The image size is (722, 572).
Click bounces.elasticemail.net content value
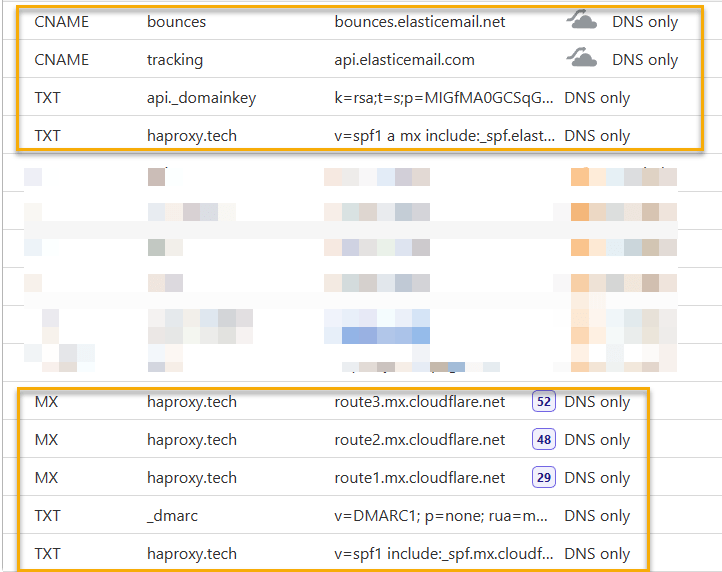click(x=419, y=22)
